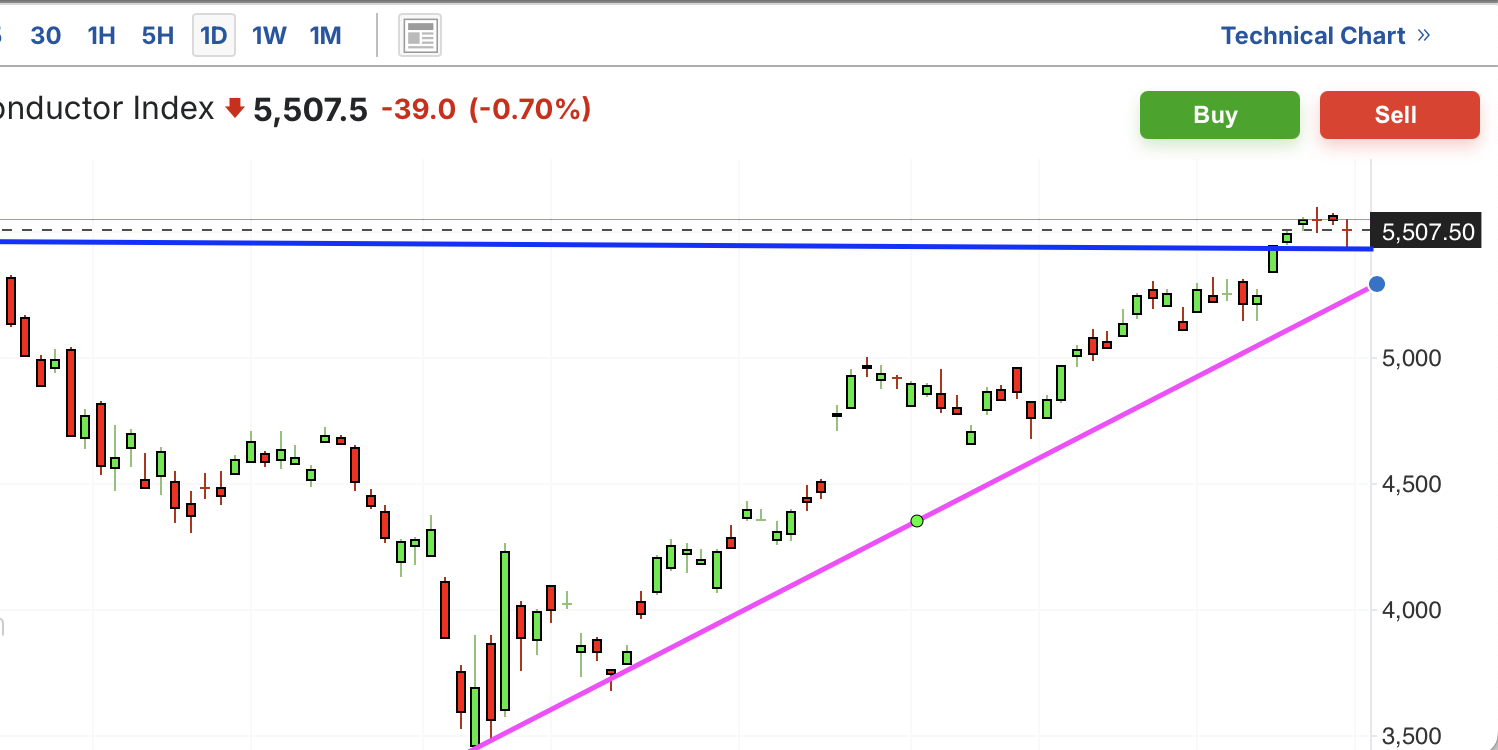
Task: Click the blue endpoint dot of trendline
Action: 1376,285
